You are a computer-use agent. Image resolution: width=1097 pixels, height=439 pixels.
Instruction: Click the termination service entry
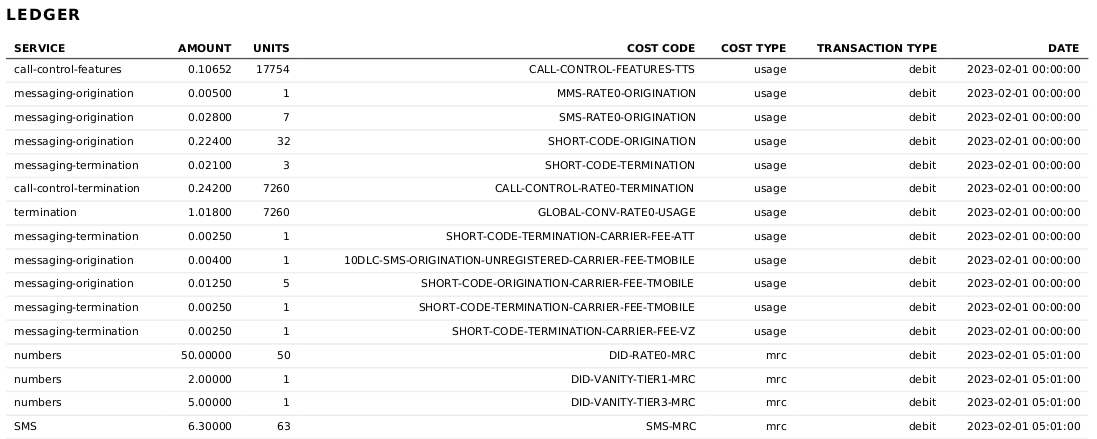[x=45, y=212]
